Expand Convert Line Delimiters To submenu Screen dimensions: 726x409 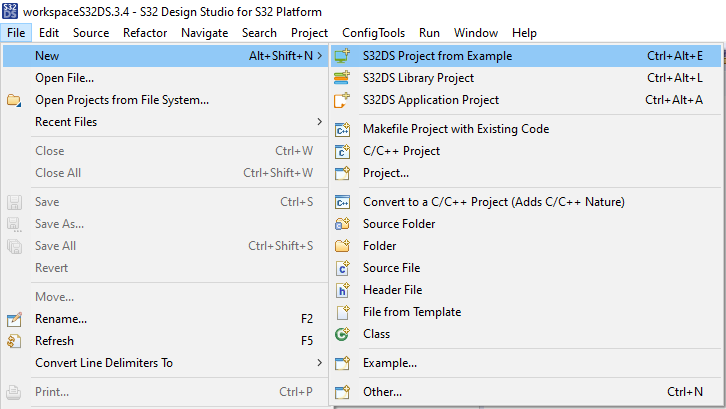pyautogui.click(x=319, y=363)
